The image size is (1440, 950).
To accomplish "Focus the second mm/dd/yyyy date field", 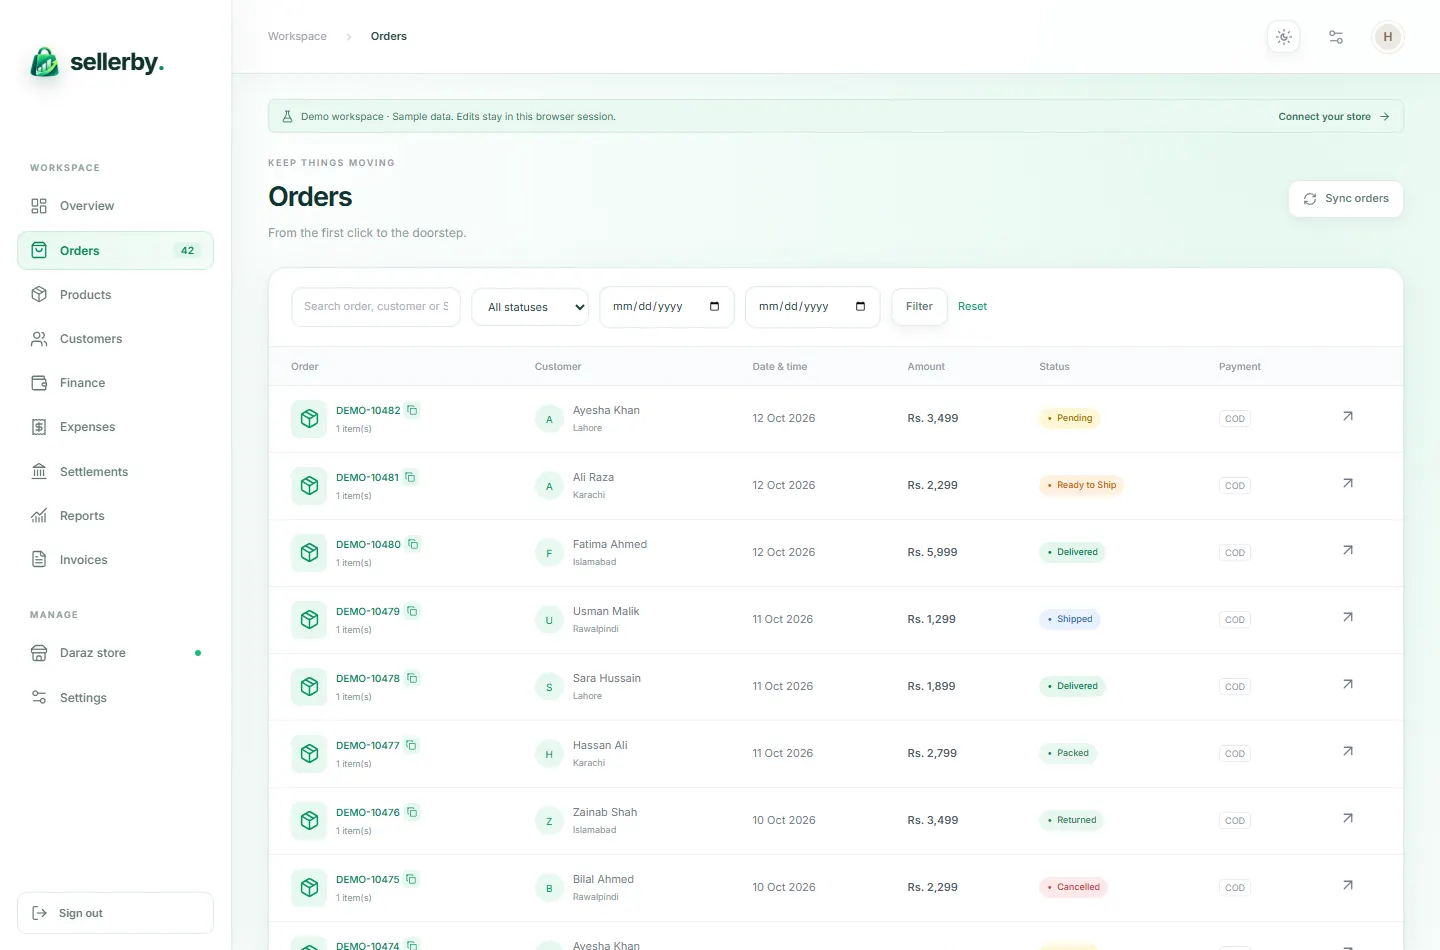I will coord(813,307).
